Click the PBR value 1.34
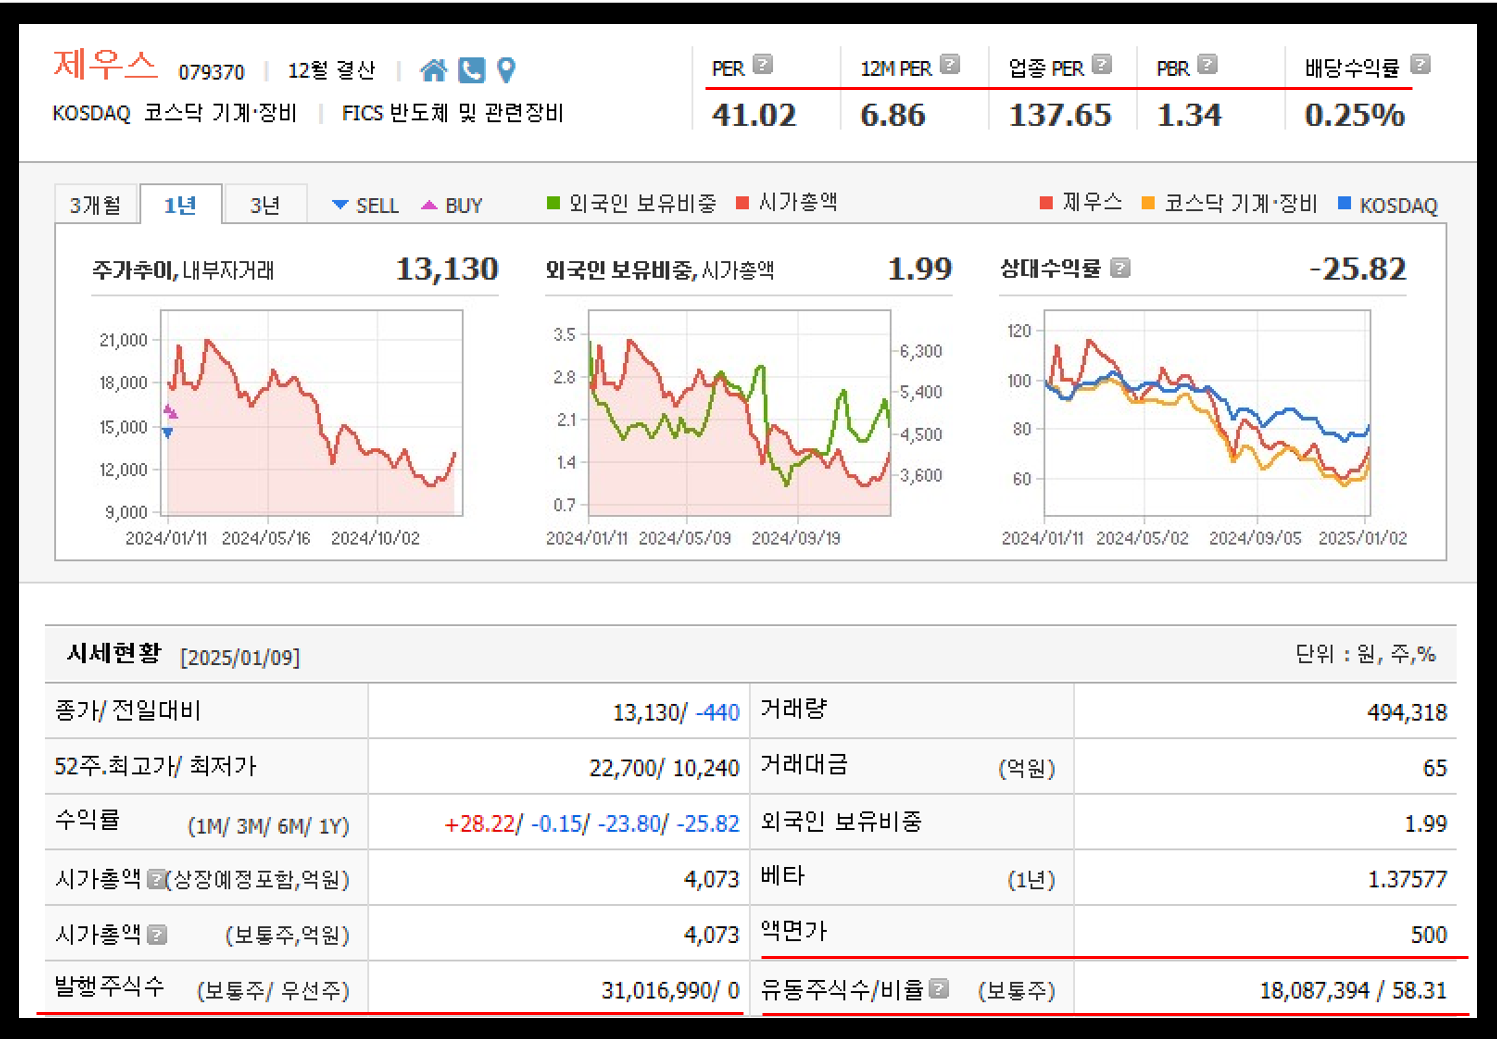This screenshot has height=1039, width=1497. pos(1188,115)
